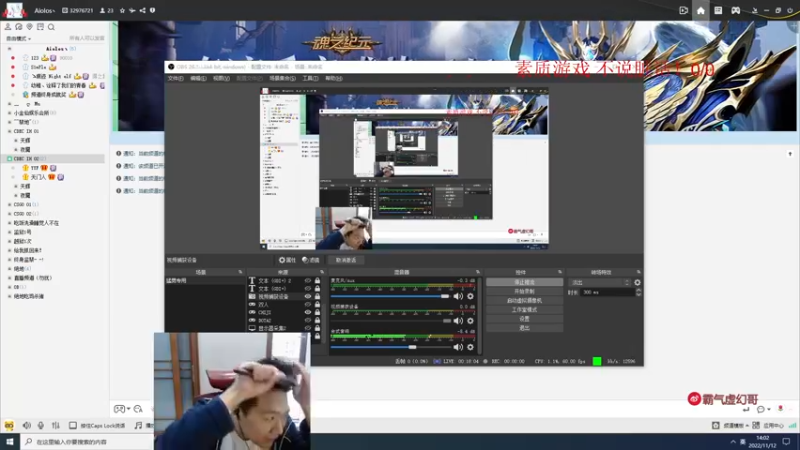The image size is (800, 450).
Task: Click the 工作室模式 studio mode button
Action: pos(524,310)
